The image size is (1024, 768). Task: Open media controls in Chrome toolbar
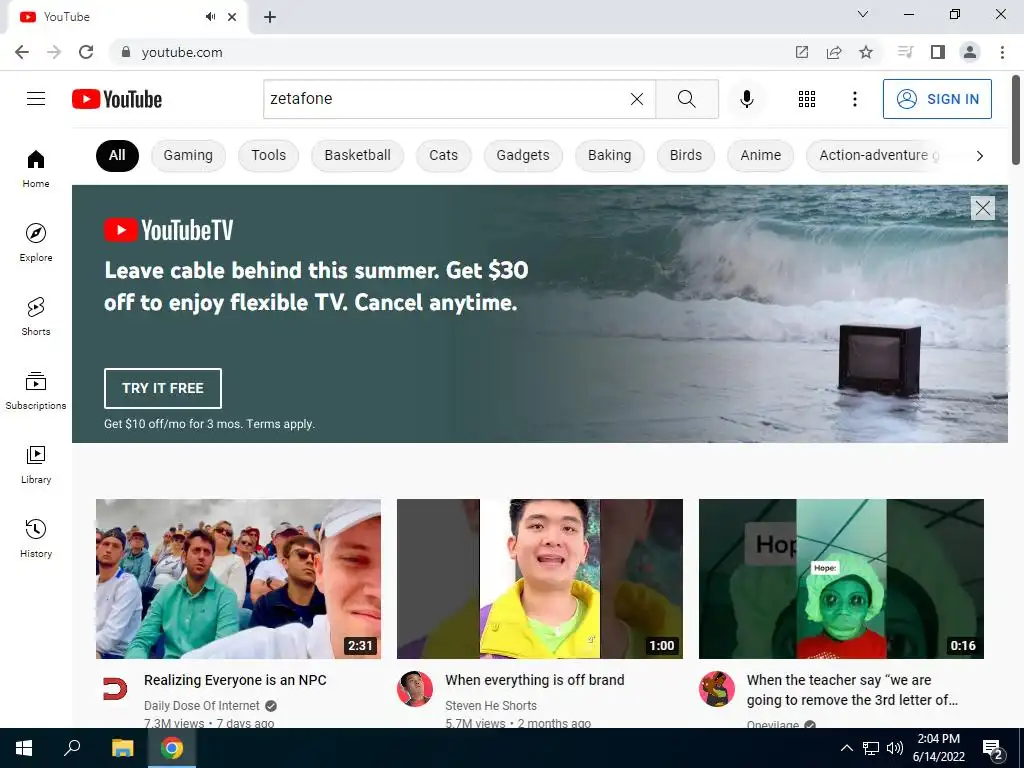tap(905, 52)
